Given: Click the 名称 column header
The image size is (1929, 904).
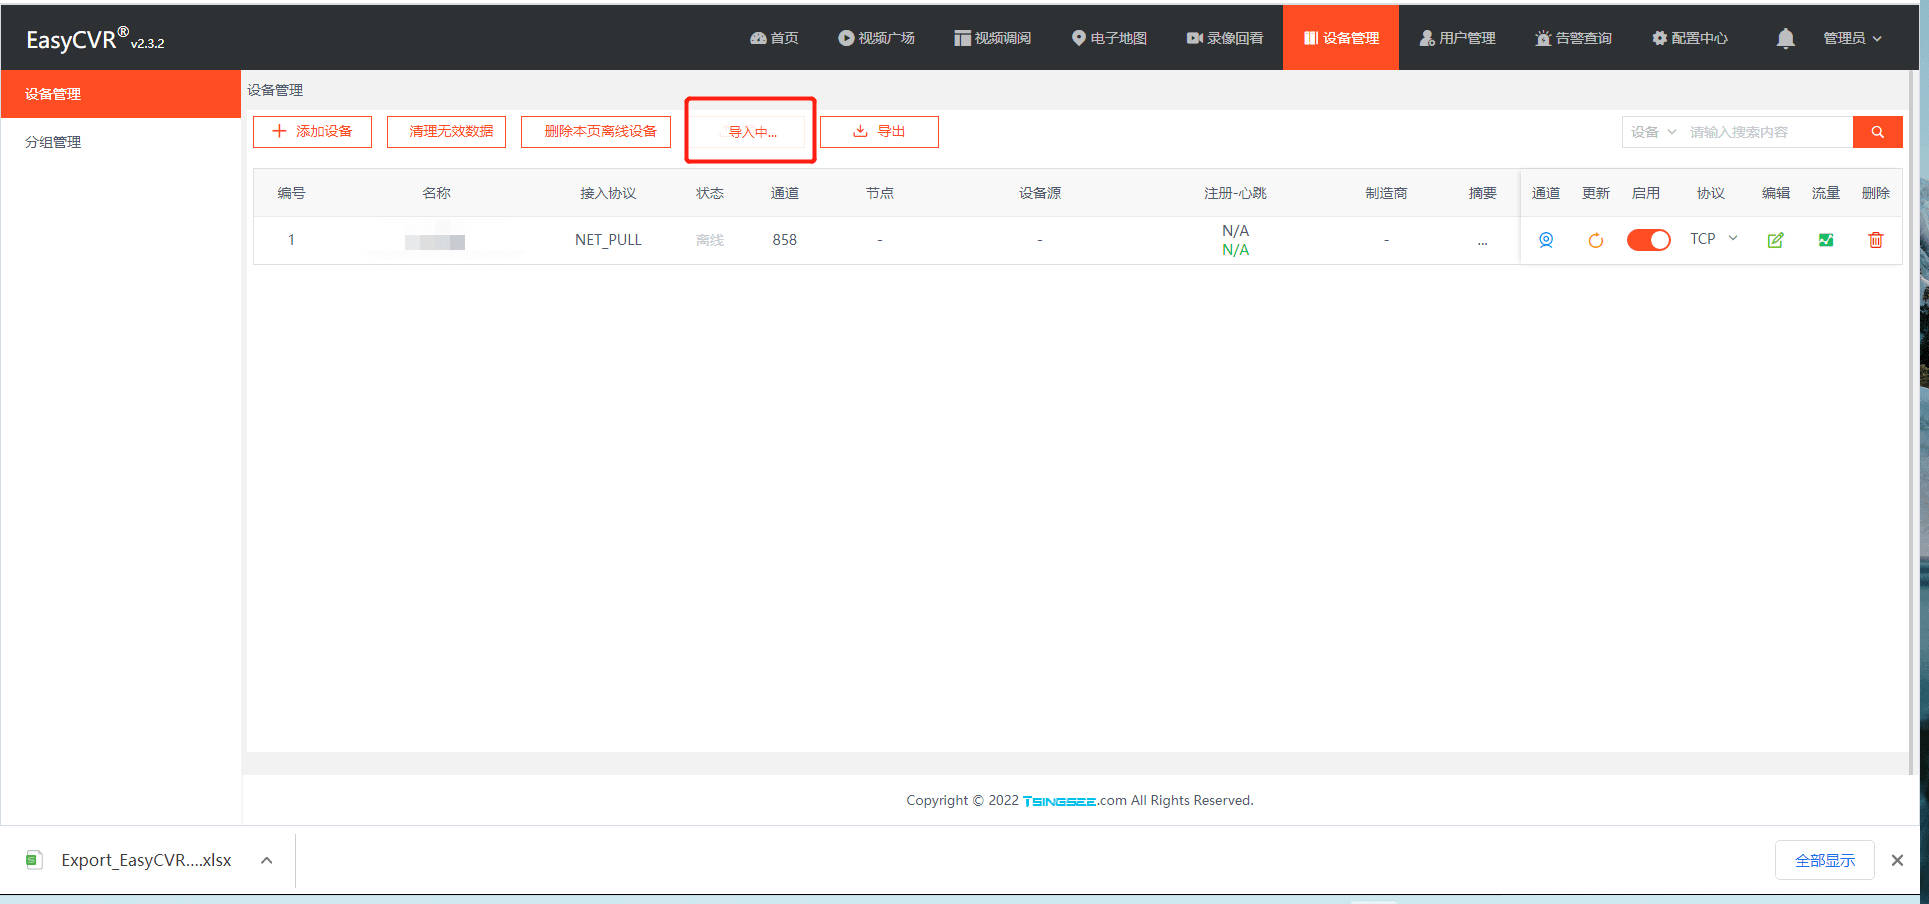Looking at the screenshot, I should [436, 193].
